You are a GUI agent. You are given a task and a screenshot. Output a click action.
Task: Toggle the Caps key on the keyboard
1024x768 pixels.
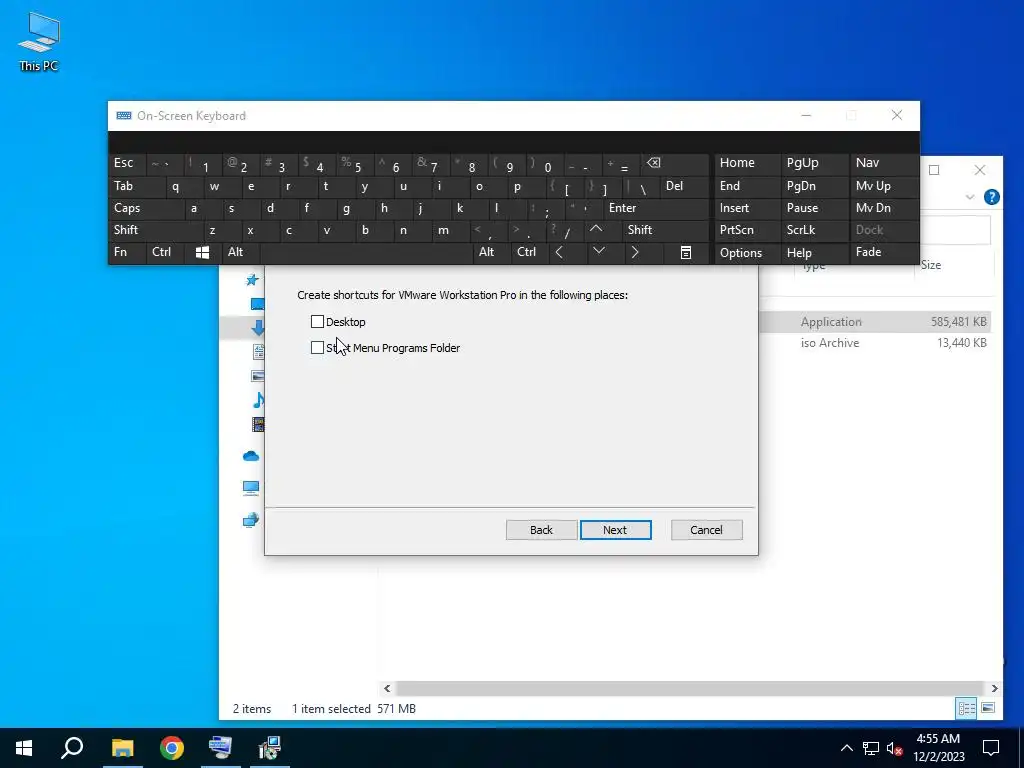(142, 208)
